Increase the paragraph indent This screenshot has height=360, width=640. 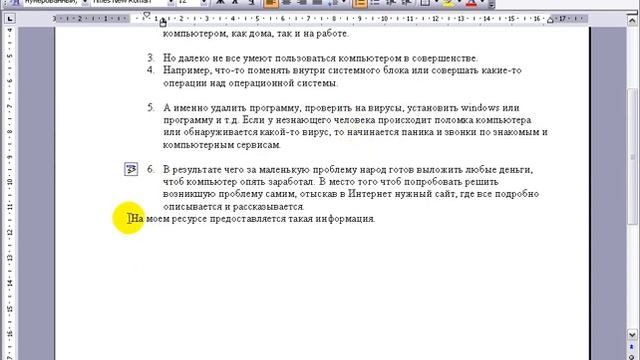[407, 2]
